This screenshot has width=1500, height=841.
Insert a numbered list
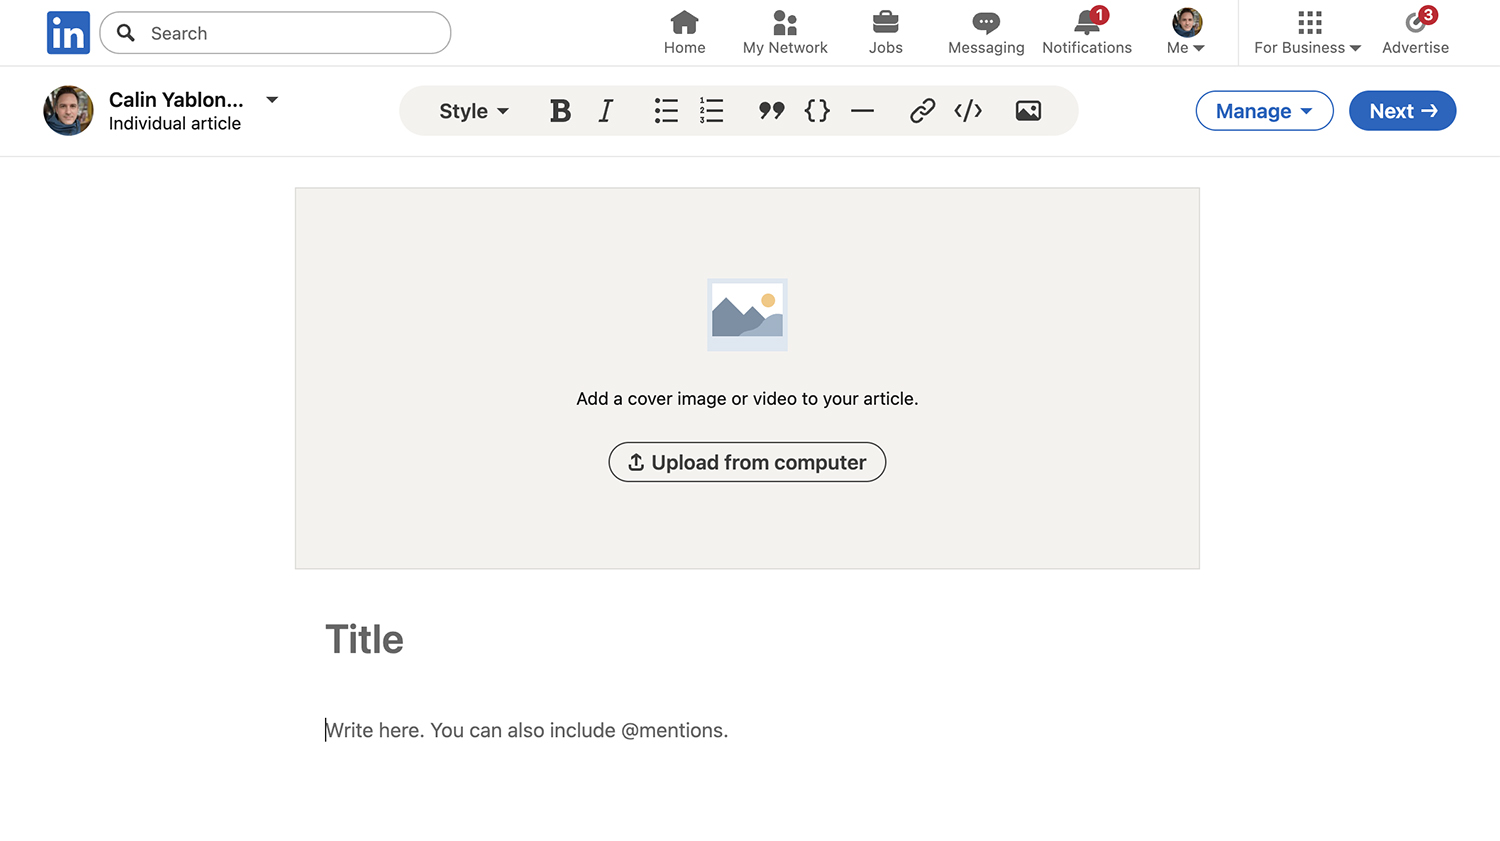pos(712,111)
